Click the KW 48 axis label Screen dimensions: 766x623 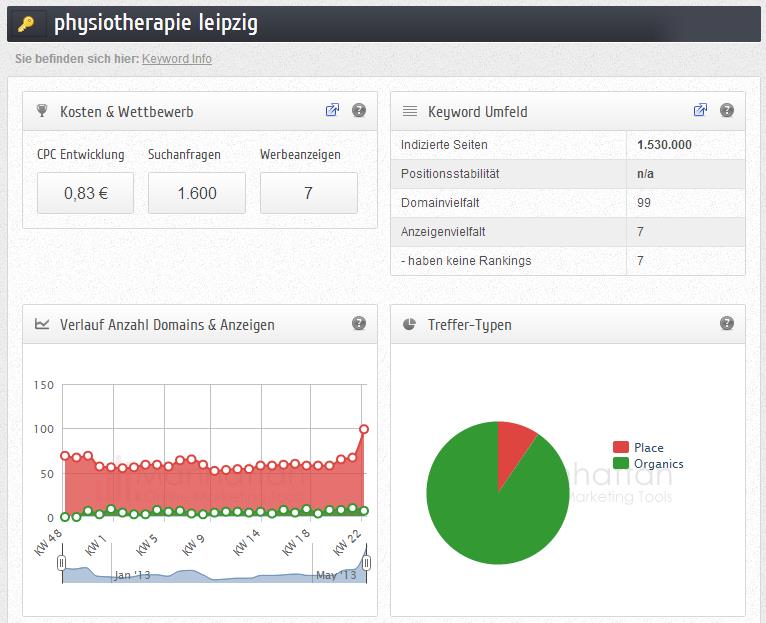click(48, 542)
